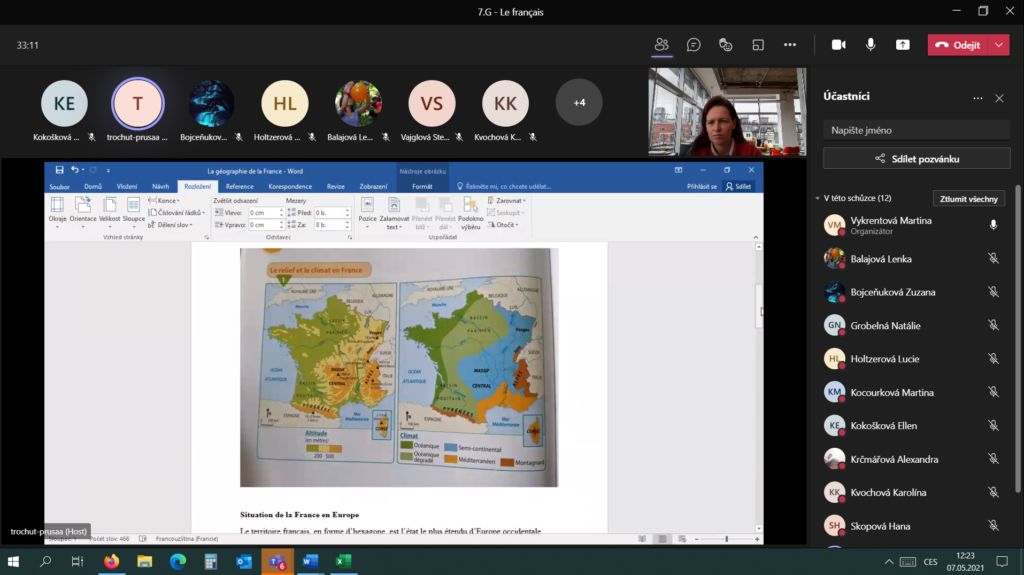Show the +4 additional participants

click(x=579, y=102)
